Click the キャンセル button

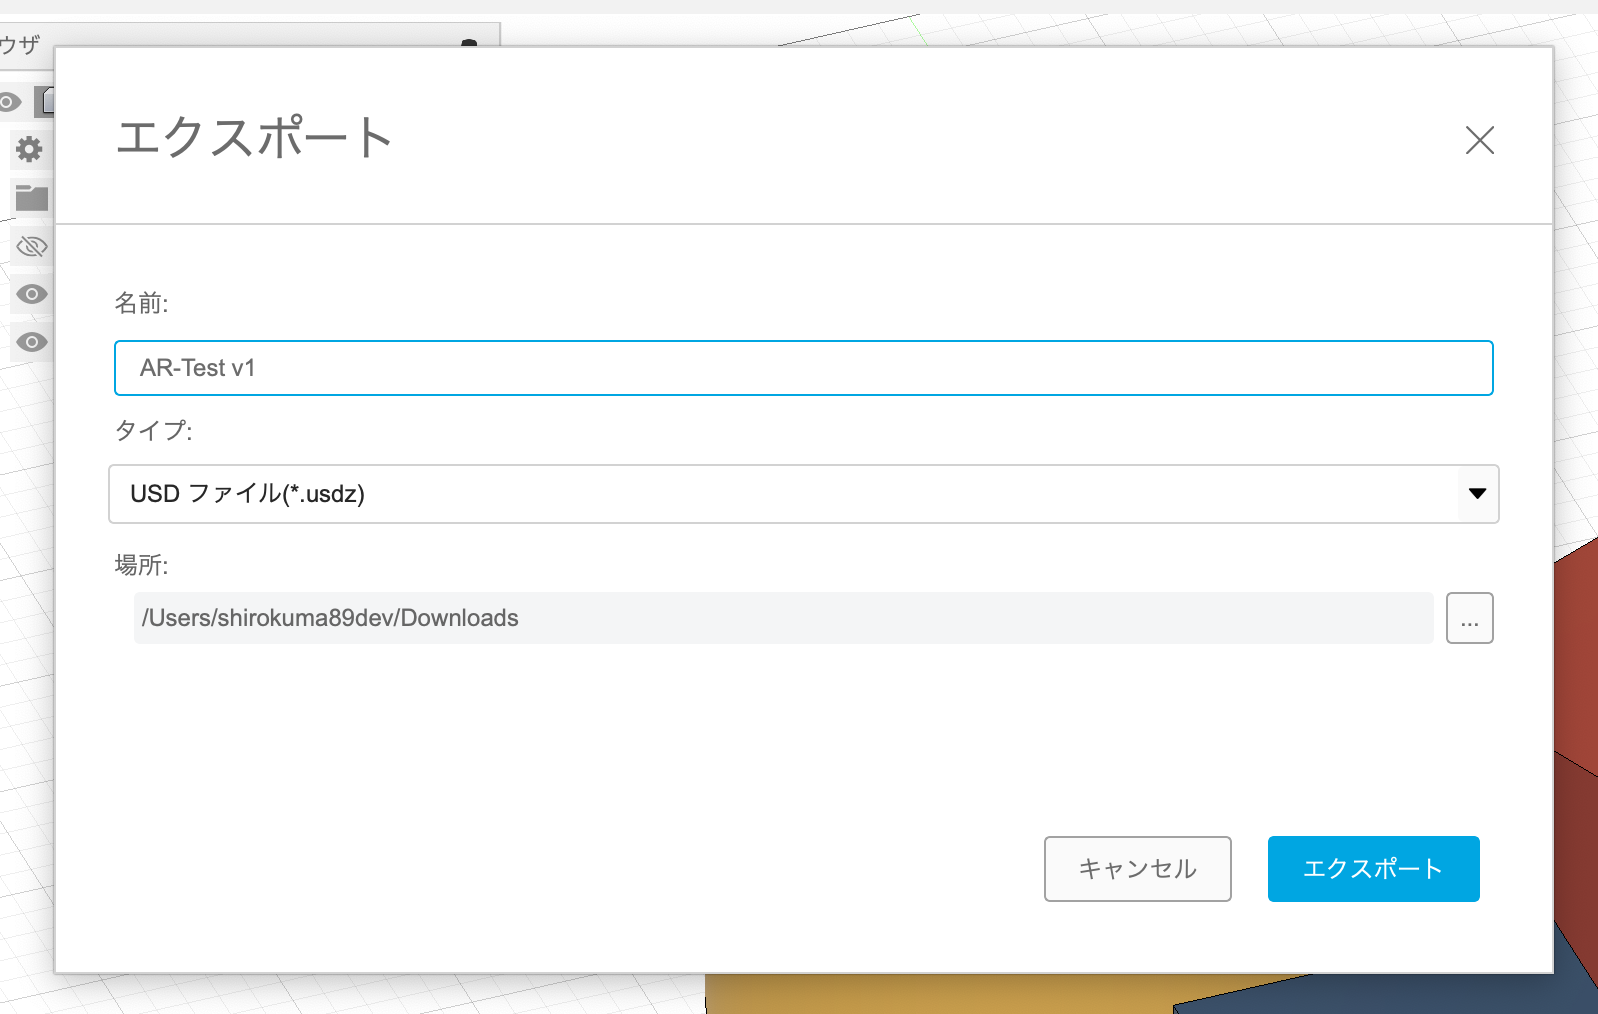point(1137,869)
